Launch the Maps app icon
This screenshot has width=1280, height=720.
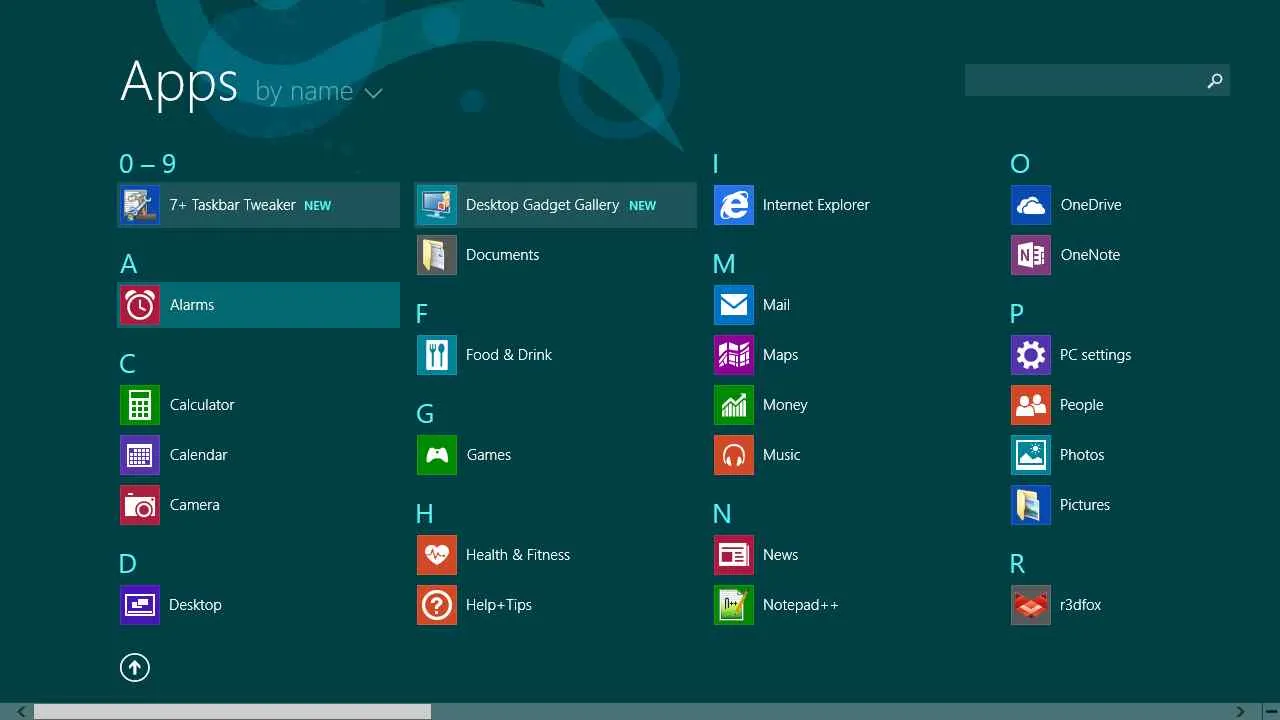[x=734, y=355]
